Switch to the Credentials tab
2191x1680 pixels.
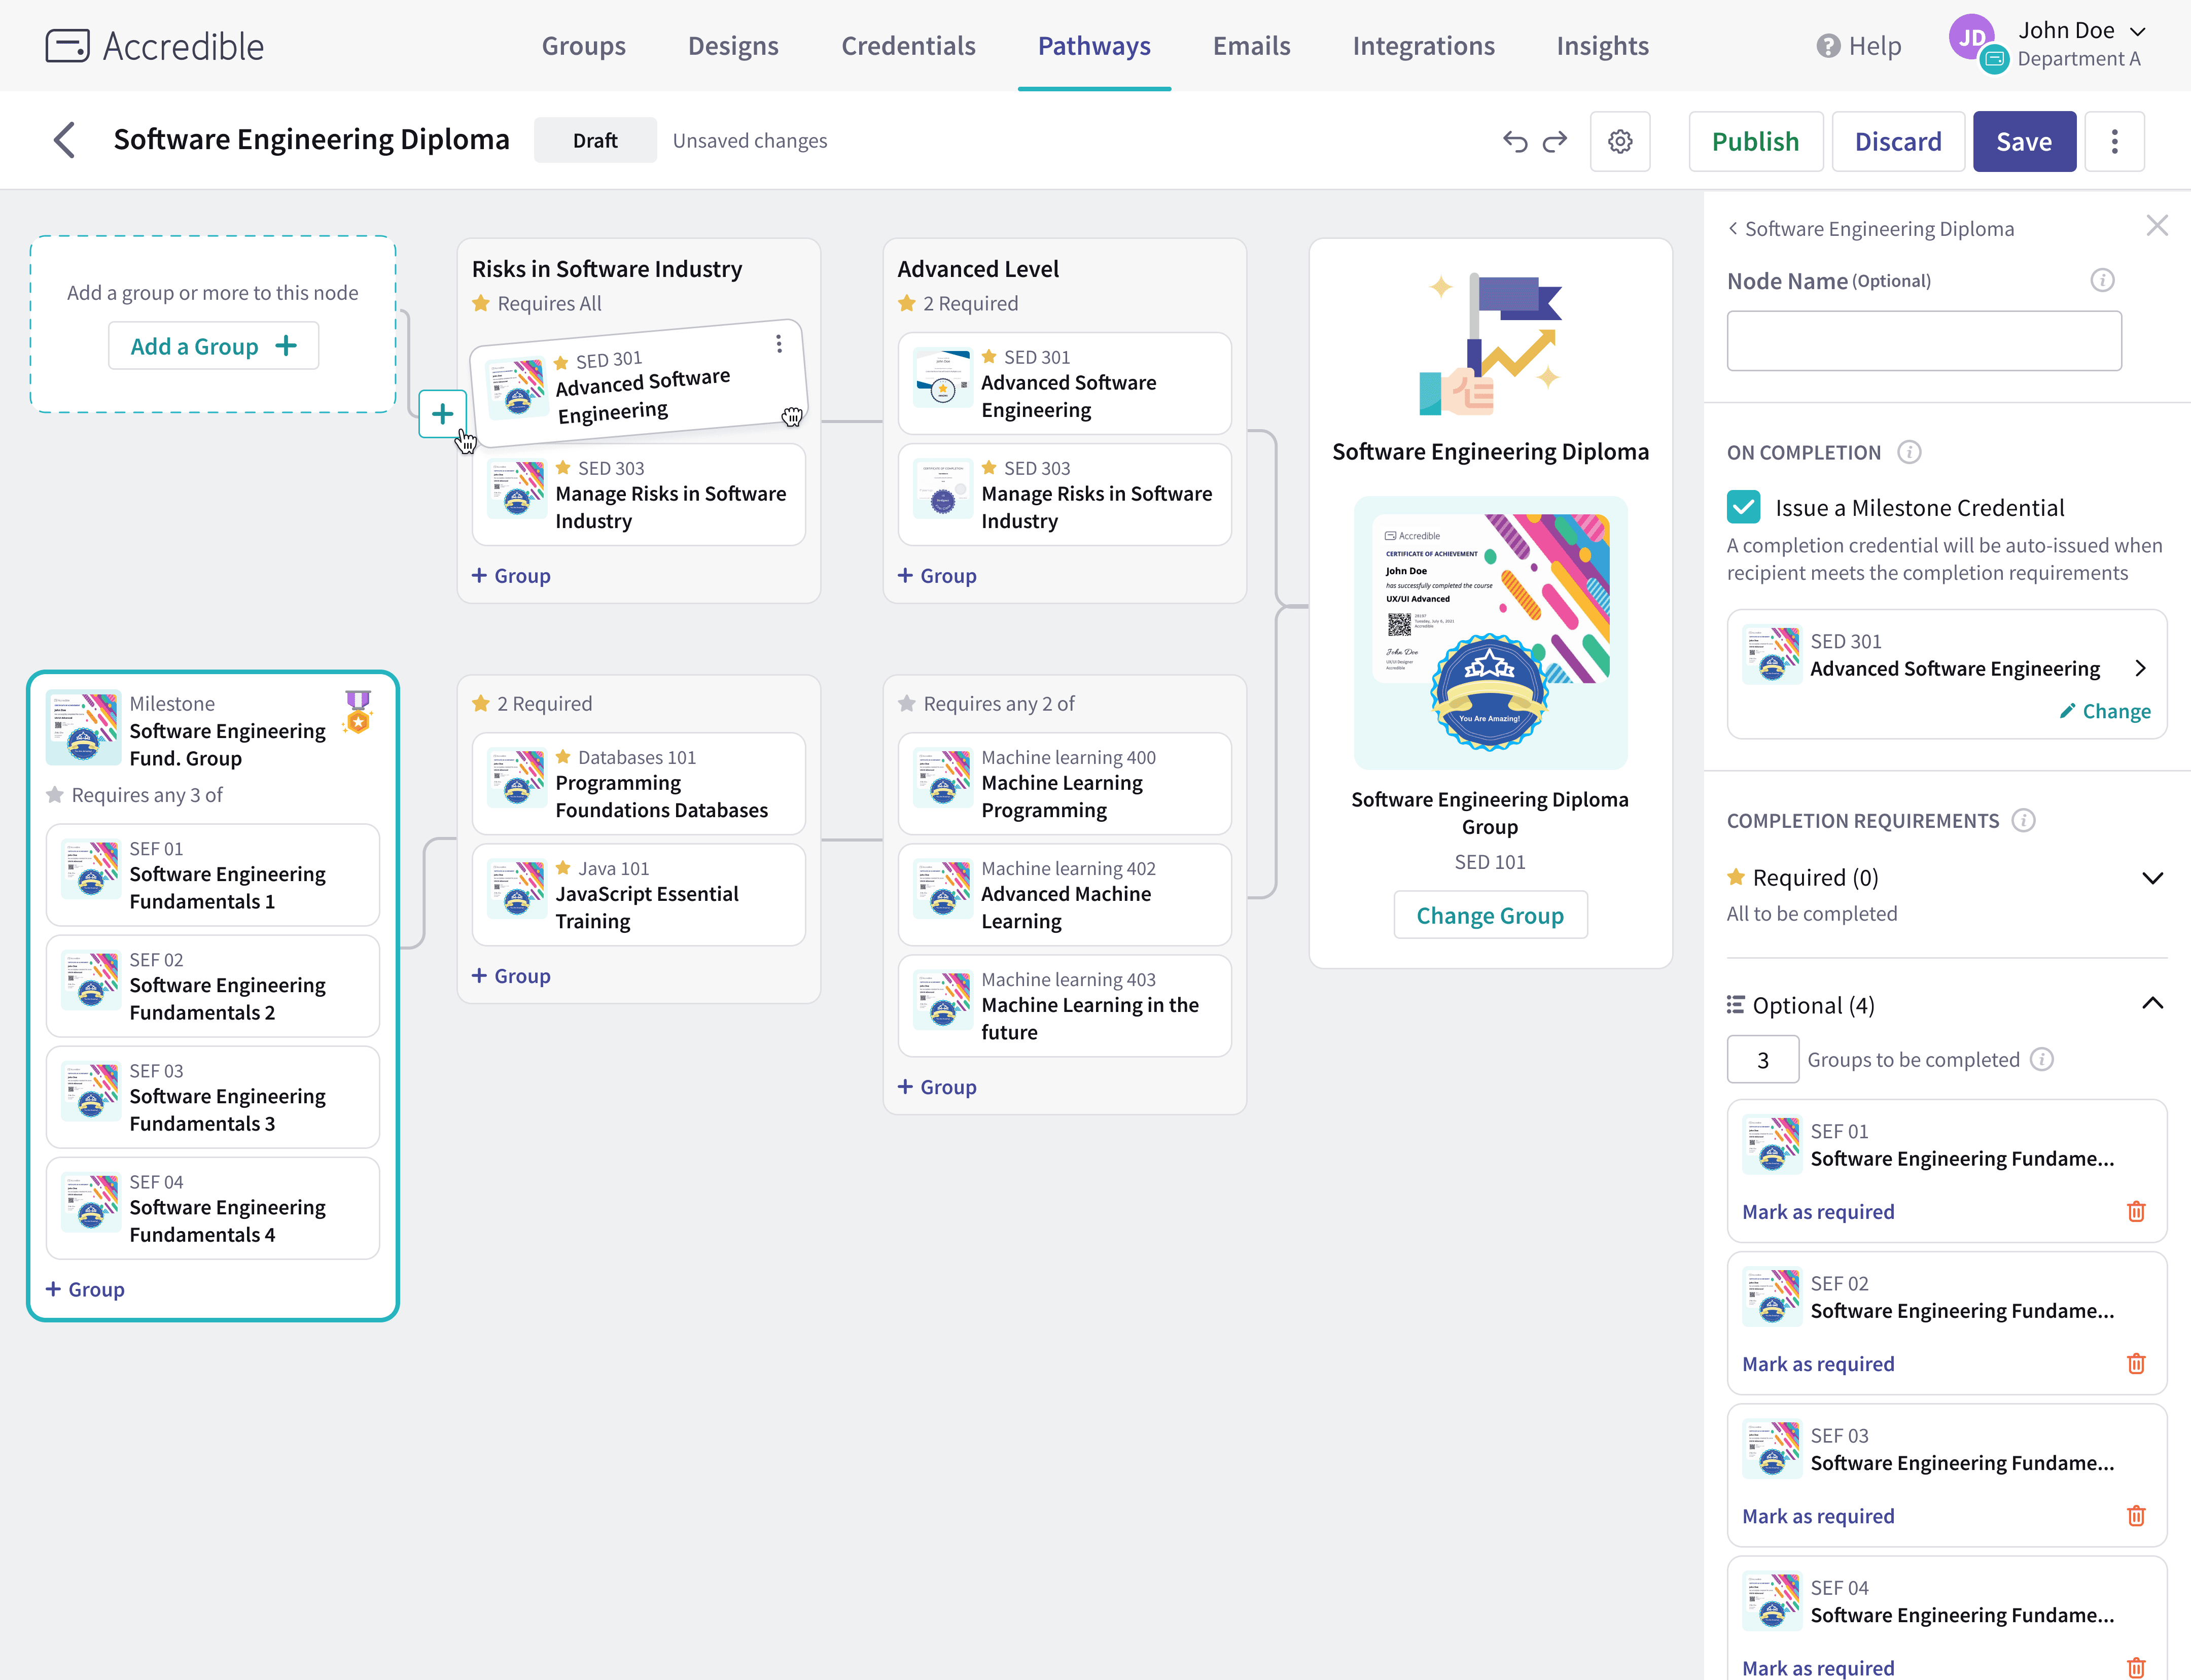(908, 46)
